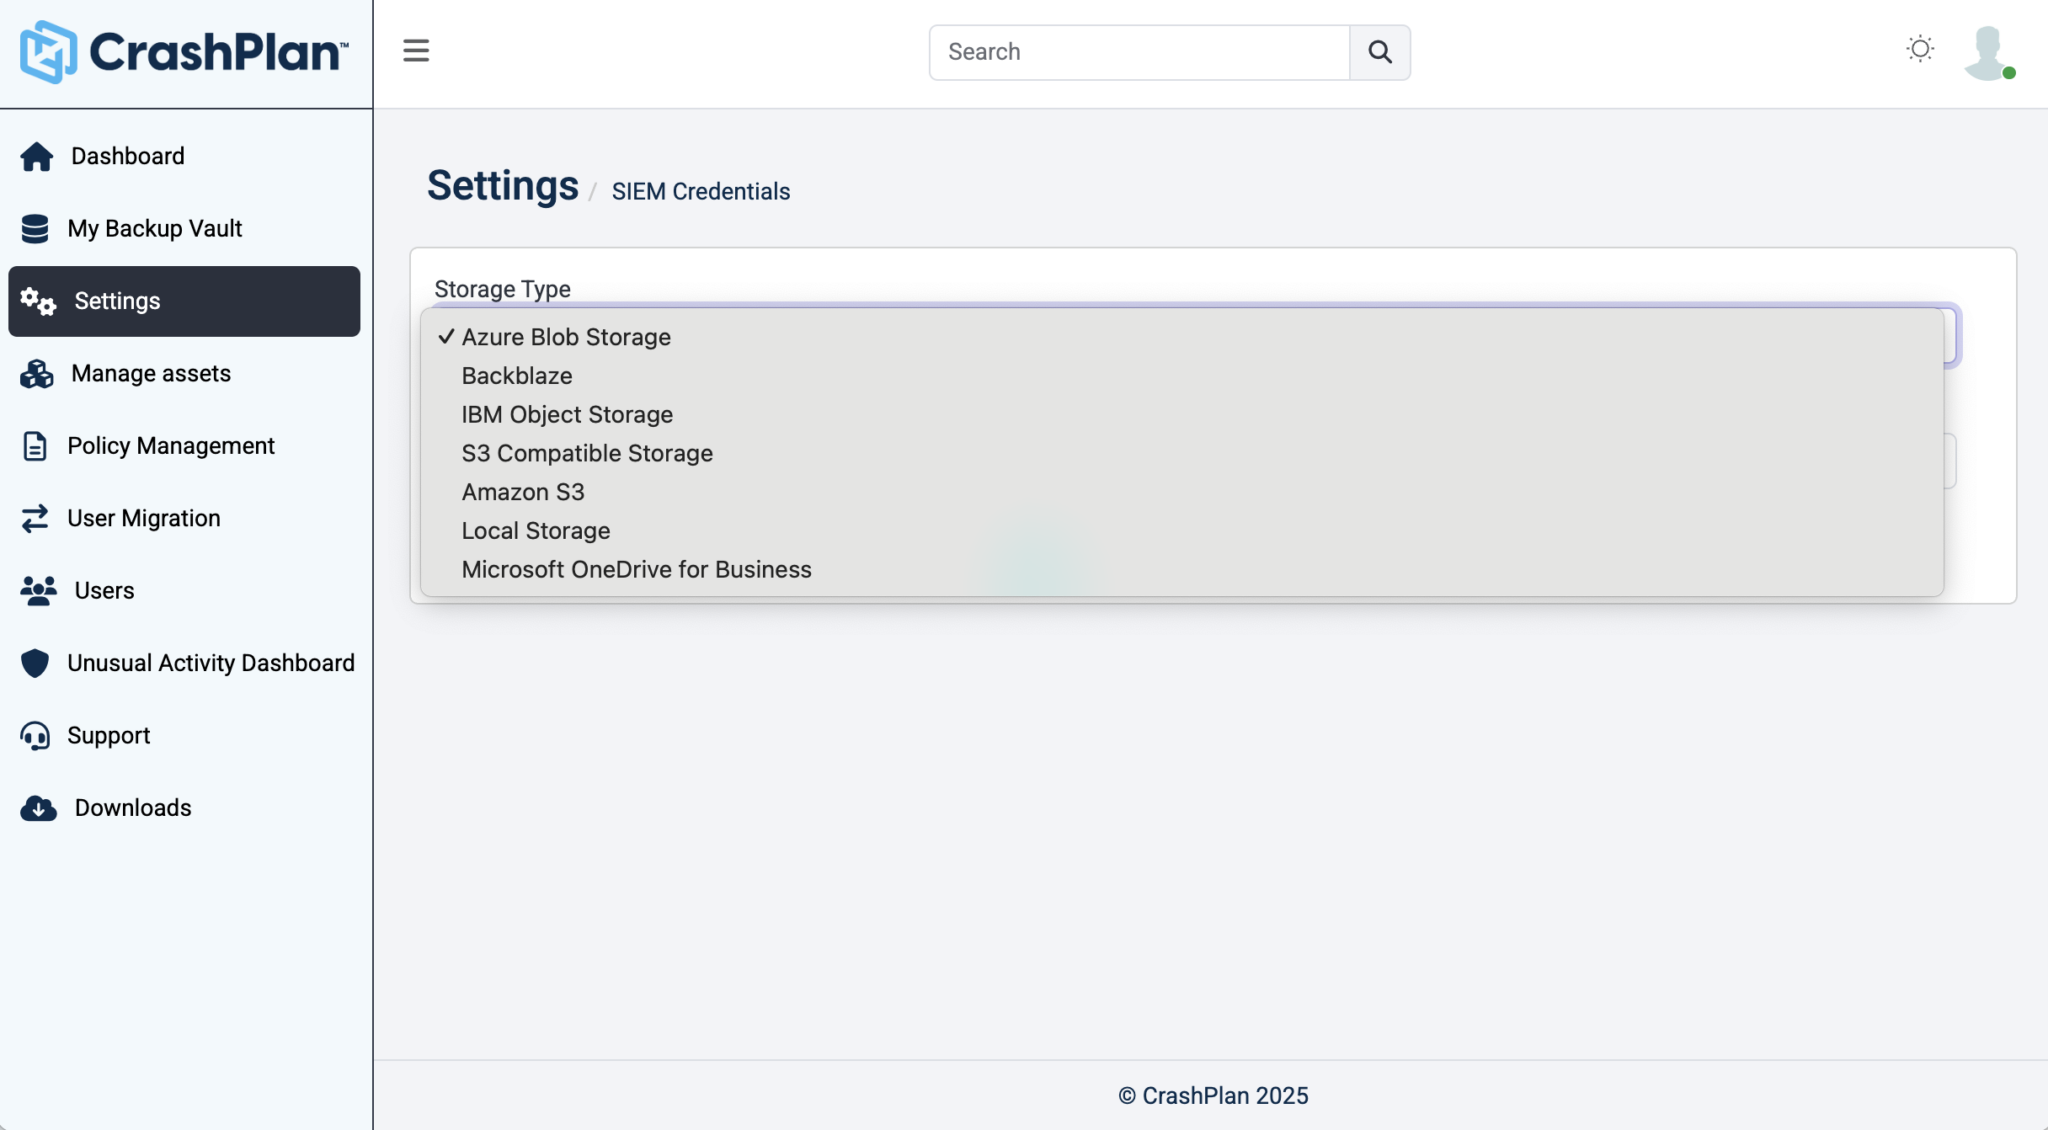Click the Storage Type label
The image size is (2048, 1130).
502,289
